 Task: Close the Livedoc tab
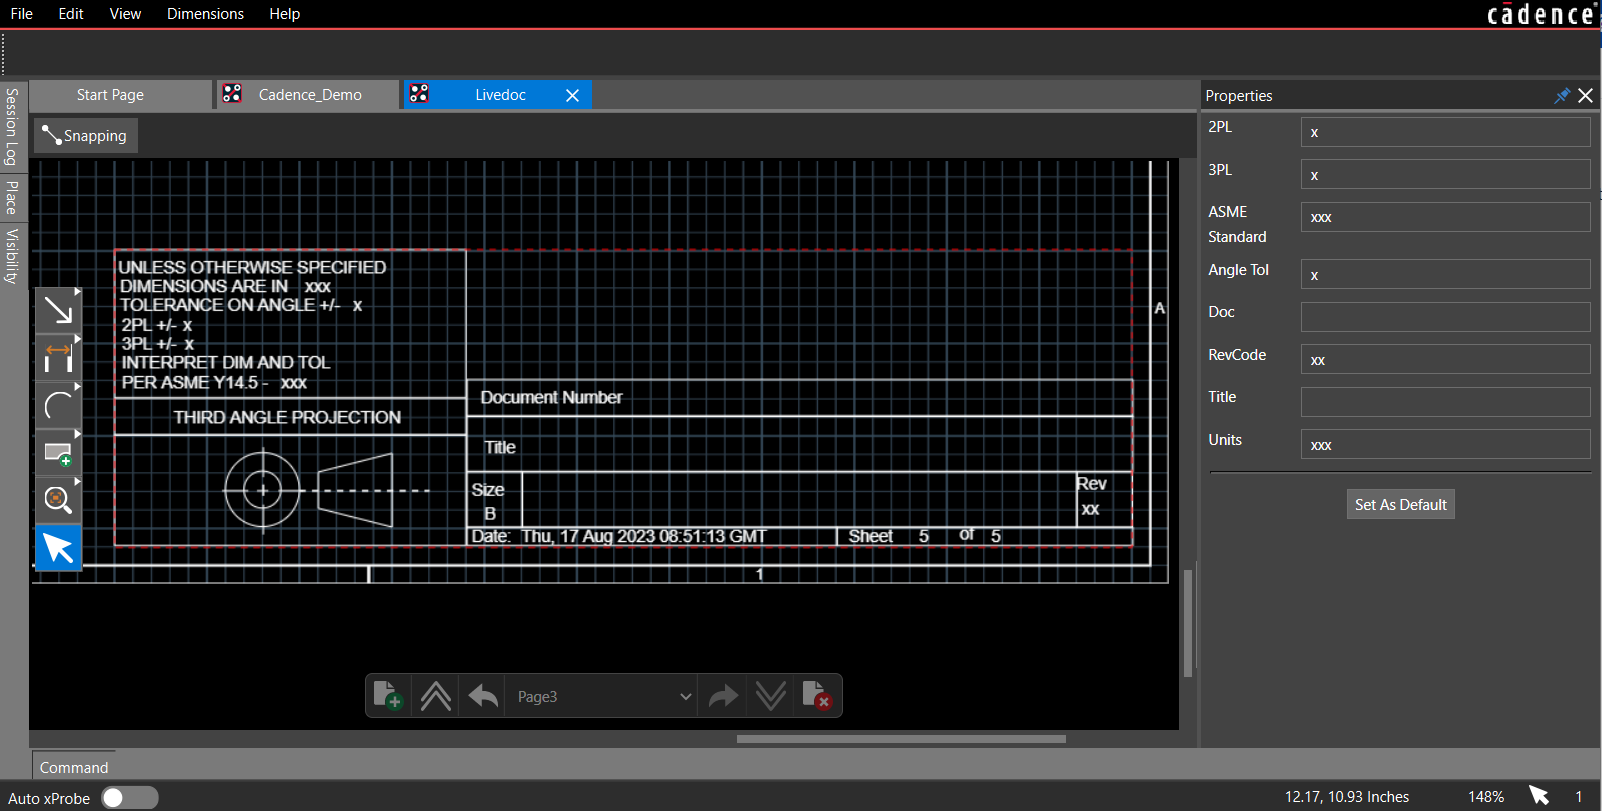572,95
